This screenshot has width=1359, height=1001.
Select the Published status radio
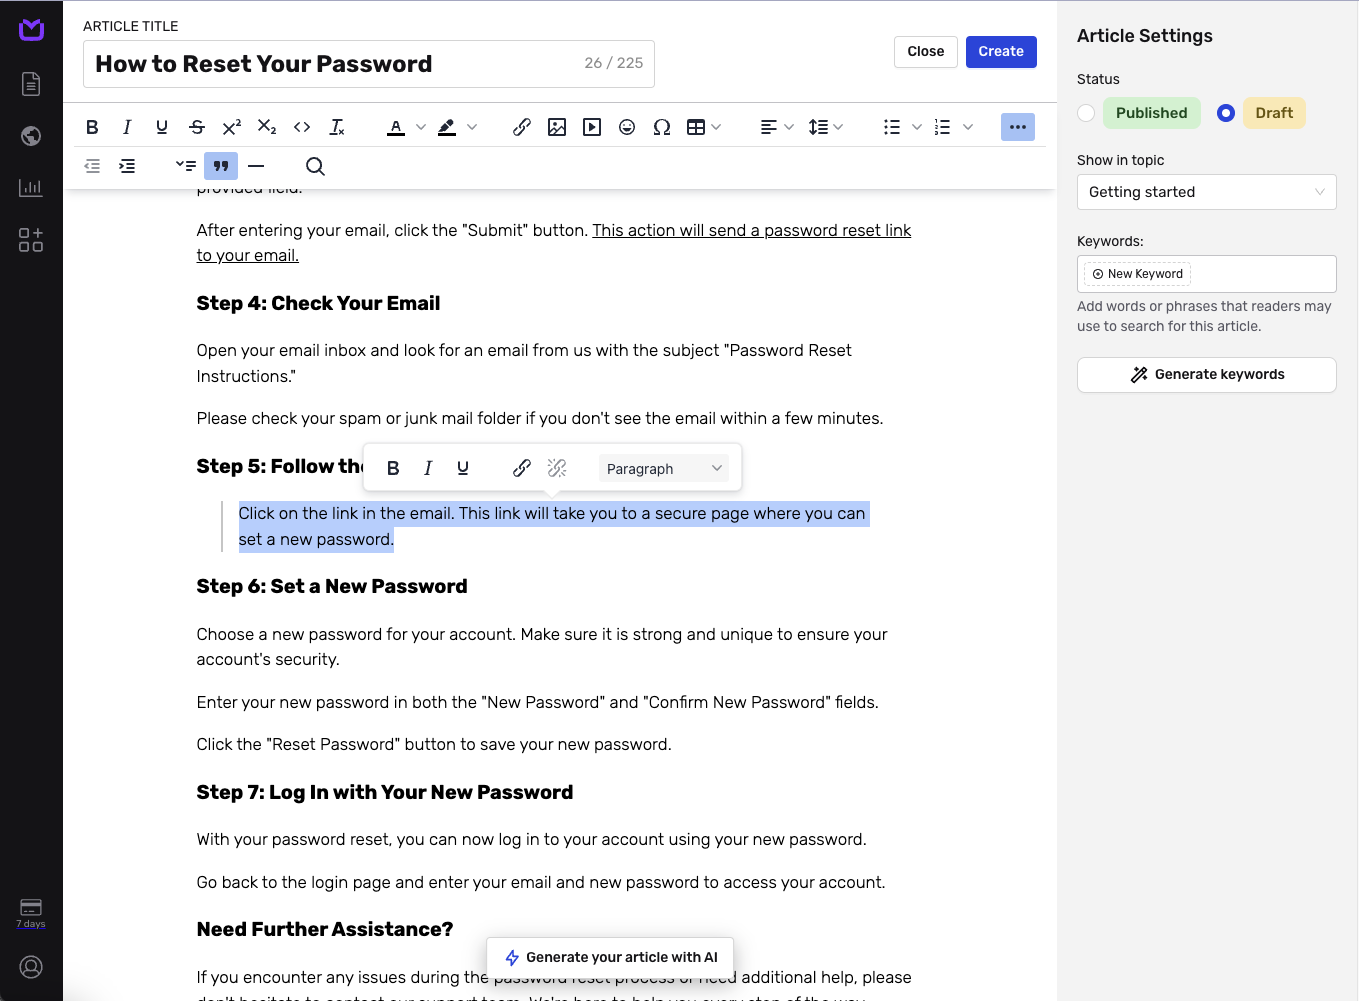coord(1086,113)
